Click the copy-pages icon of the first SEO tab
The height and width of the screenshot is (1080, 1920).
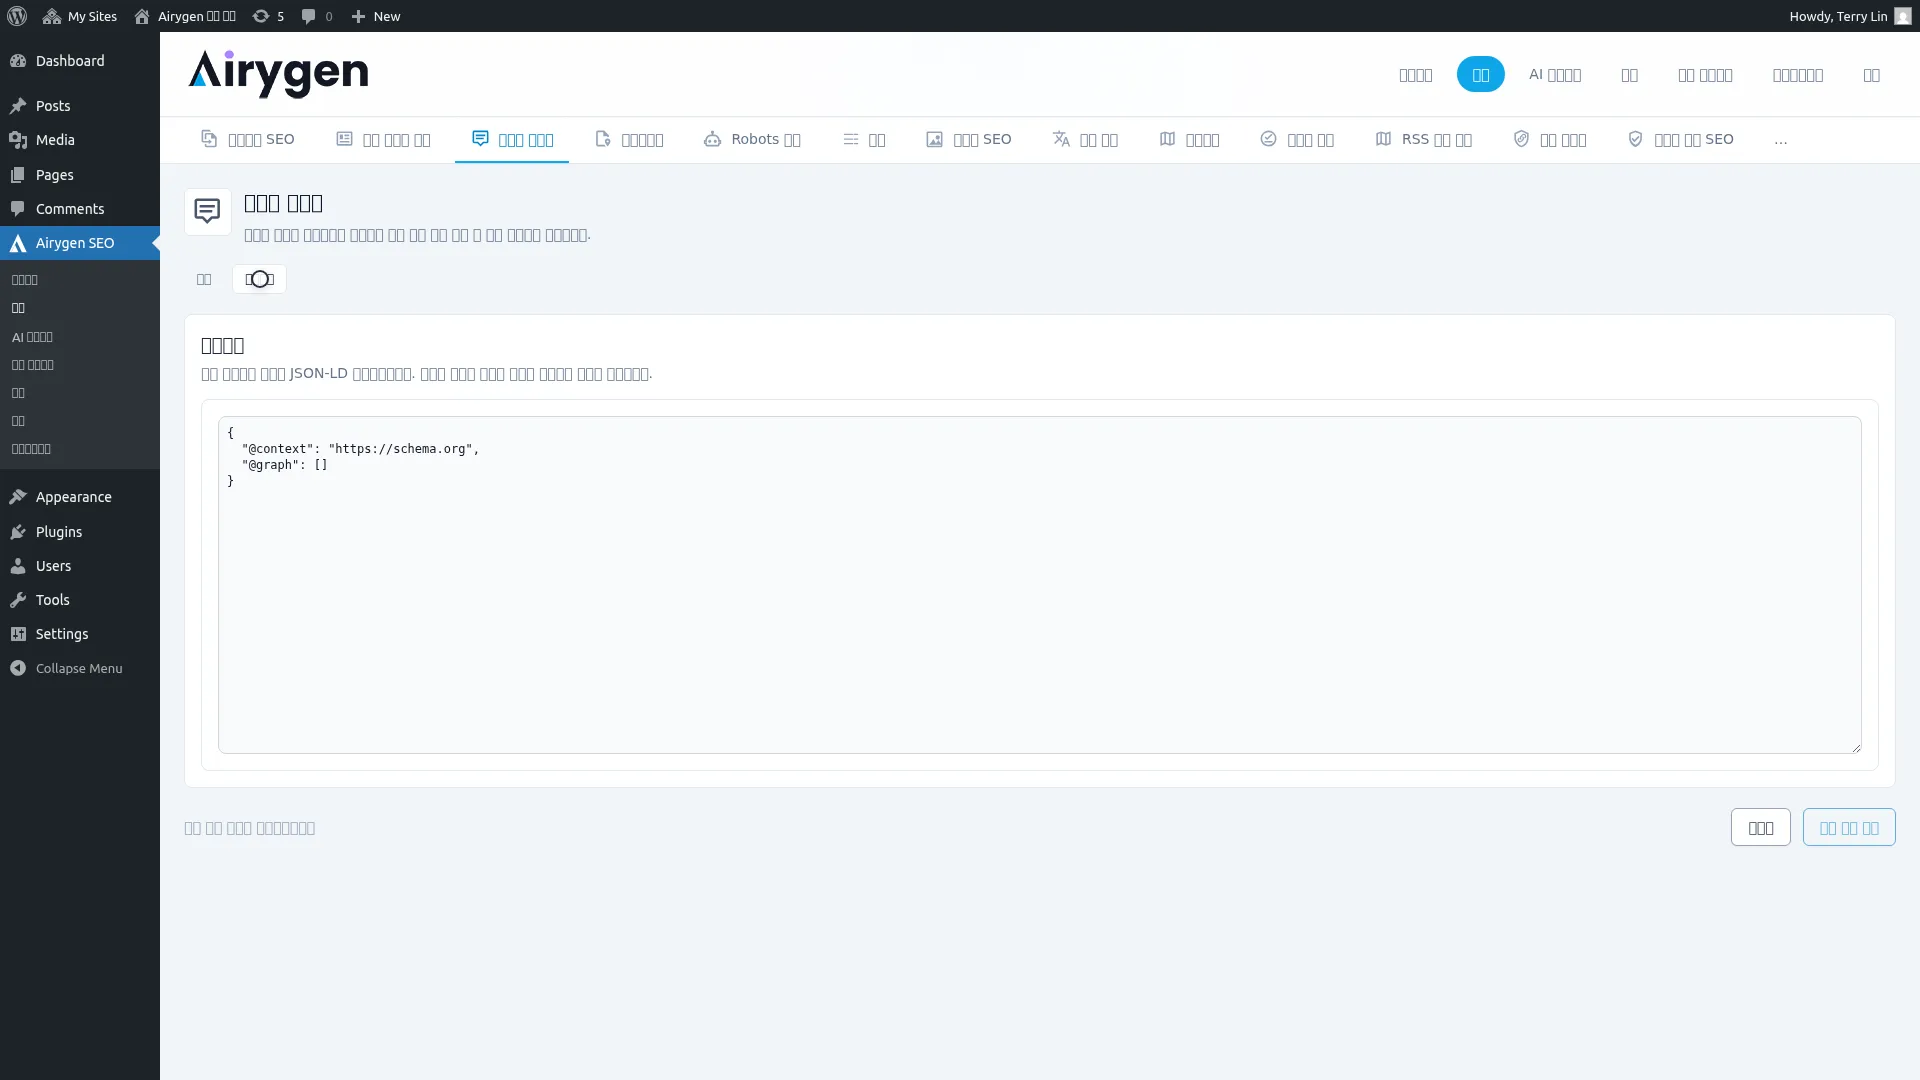[209, 139]
